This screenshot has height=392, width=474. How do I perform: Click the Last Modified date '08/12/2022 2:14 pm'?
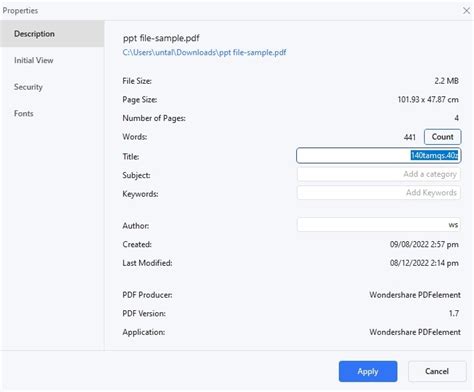[424, 263]
